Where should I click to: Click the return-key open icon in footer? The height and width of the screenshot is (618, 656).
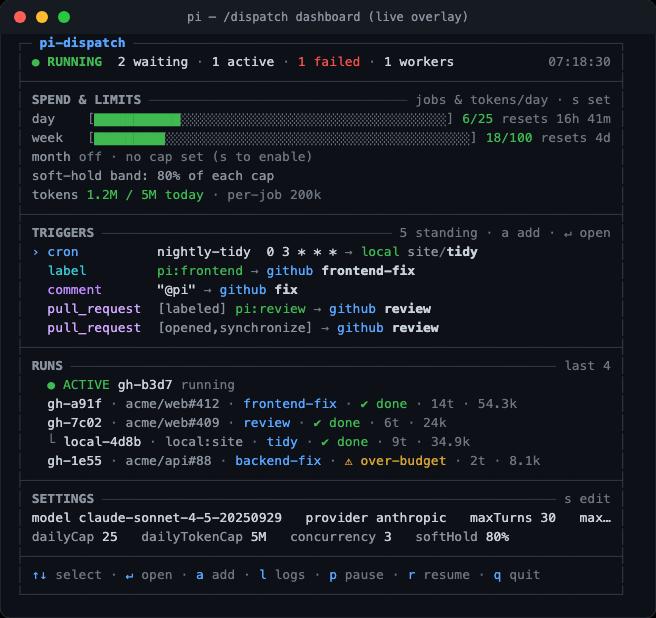coord(129,576)
